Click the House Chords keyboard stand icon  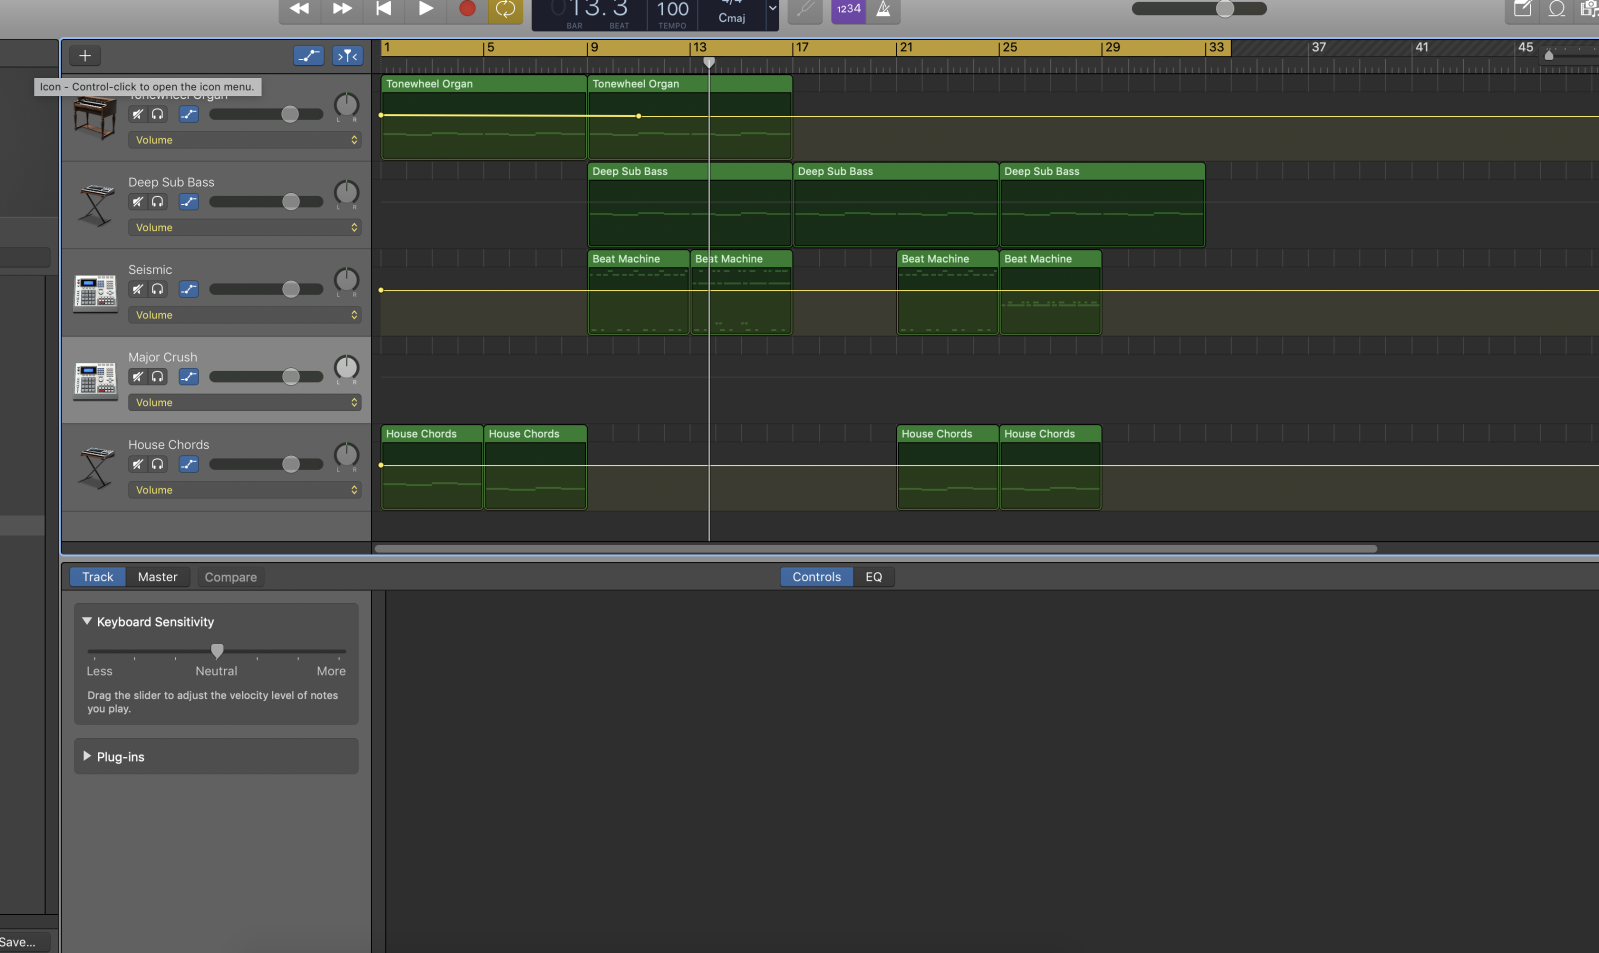[96, 468]
